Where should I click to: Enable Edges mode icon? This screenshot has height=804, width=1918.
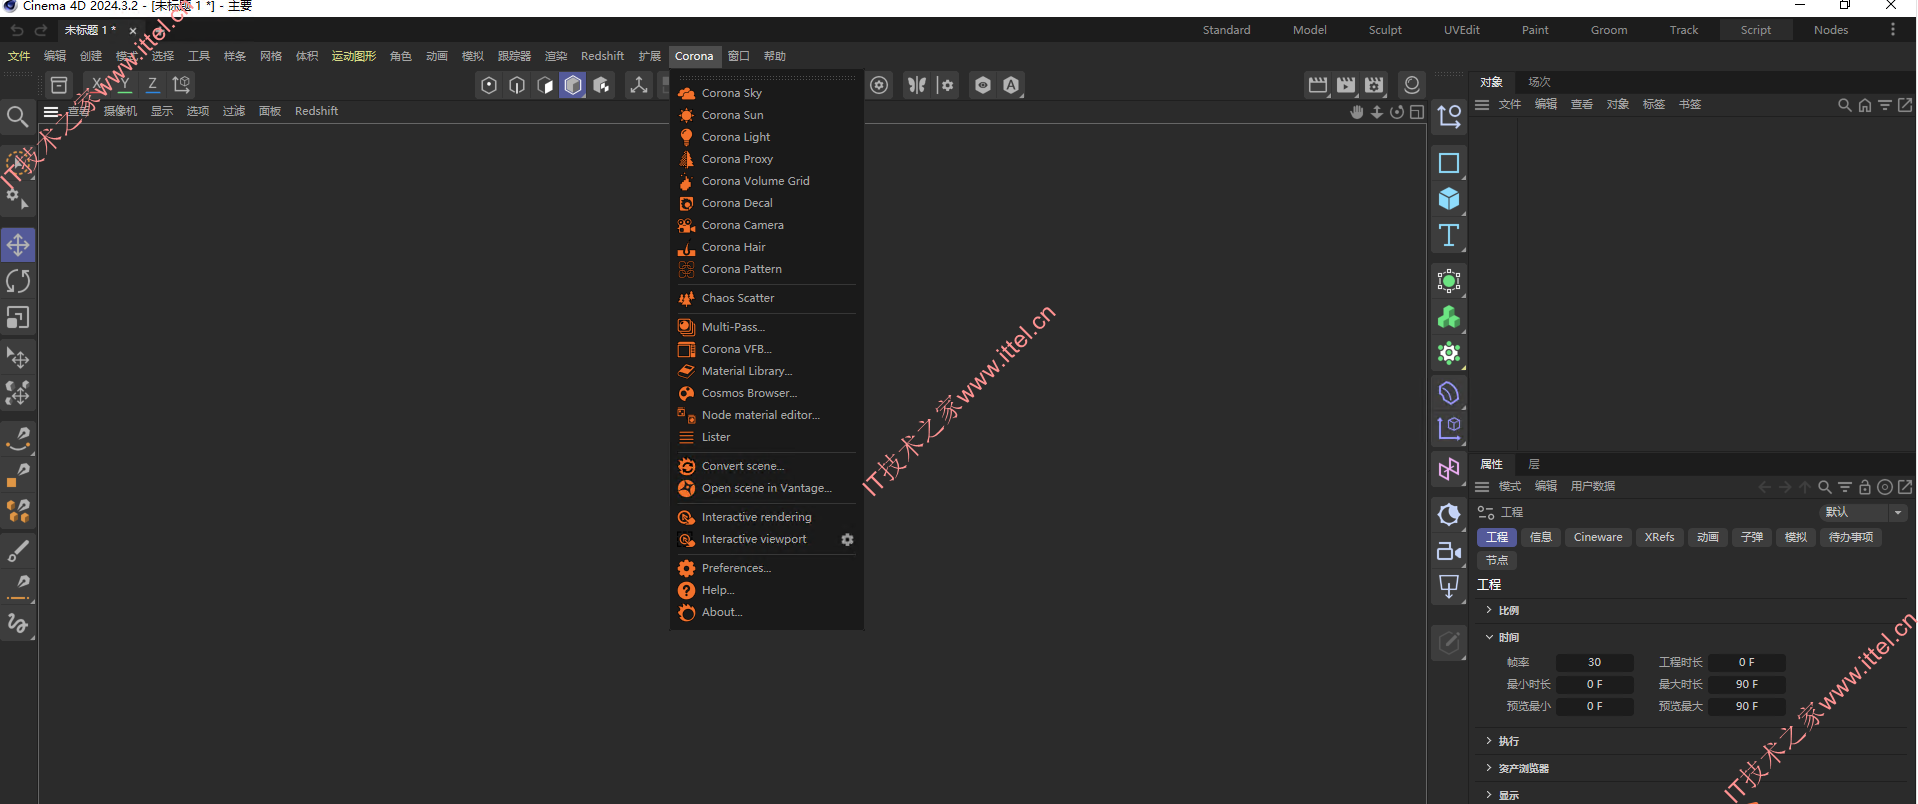pyautogui.click(x=517, y=85)
